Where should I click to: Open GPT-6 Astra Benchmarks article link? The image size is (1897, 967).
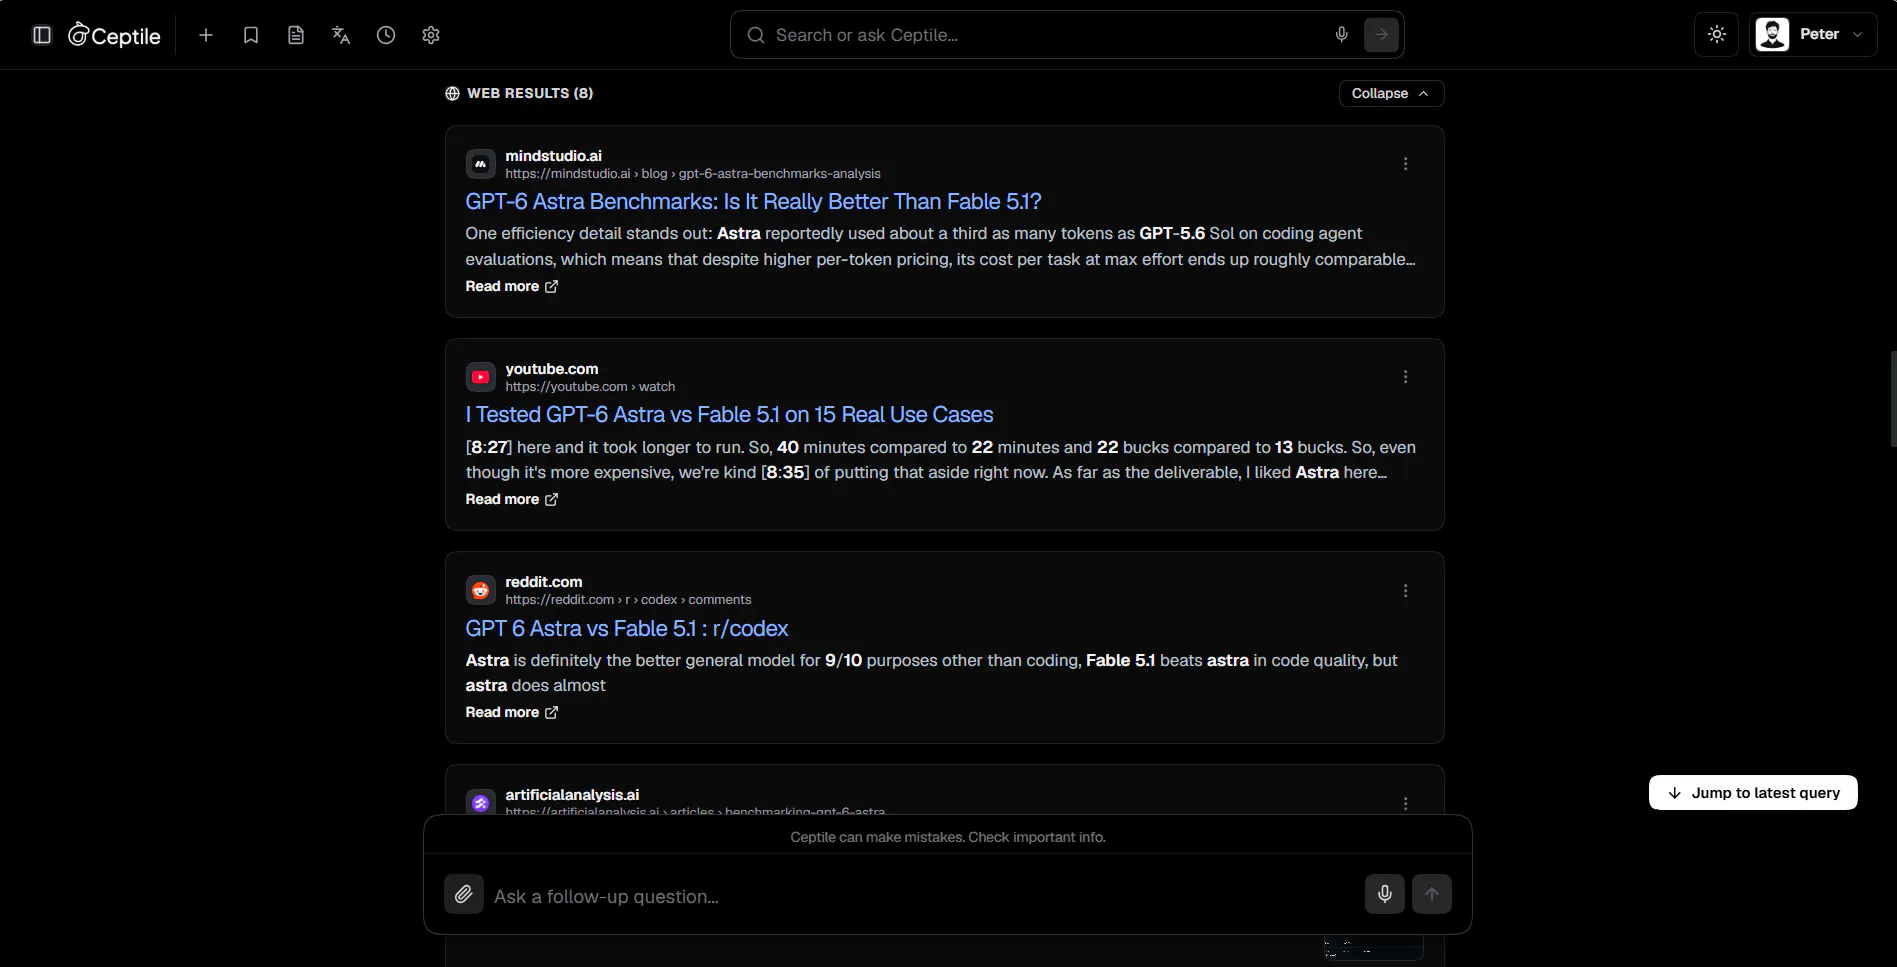tap(753, 201)
